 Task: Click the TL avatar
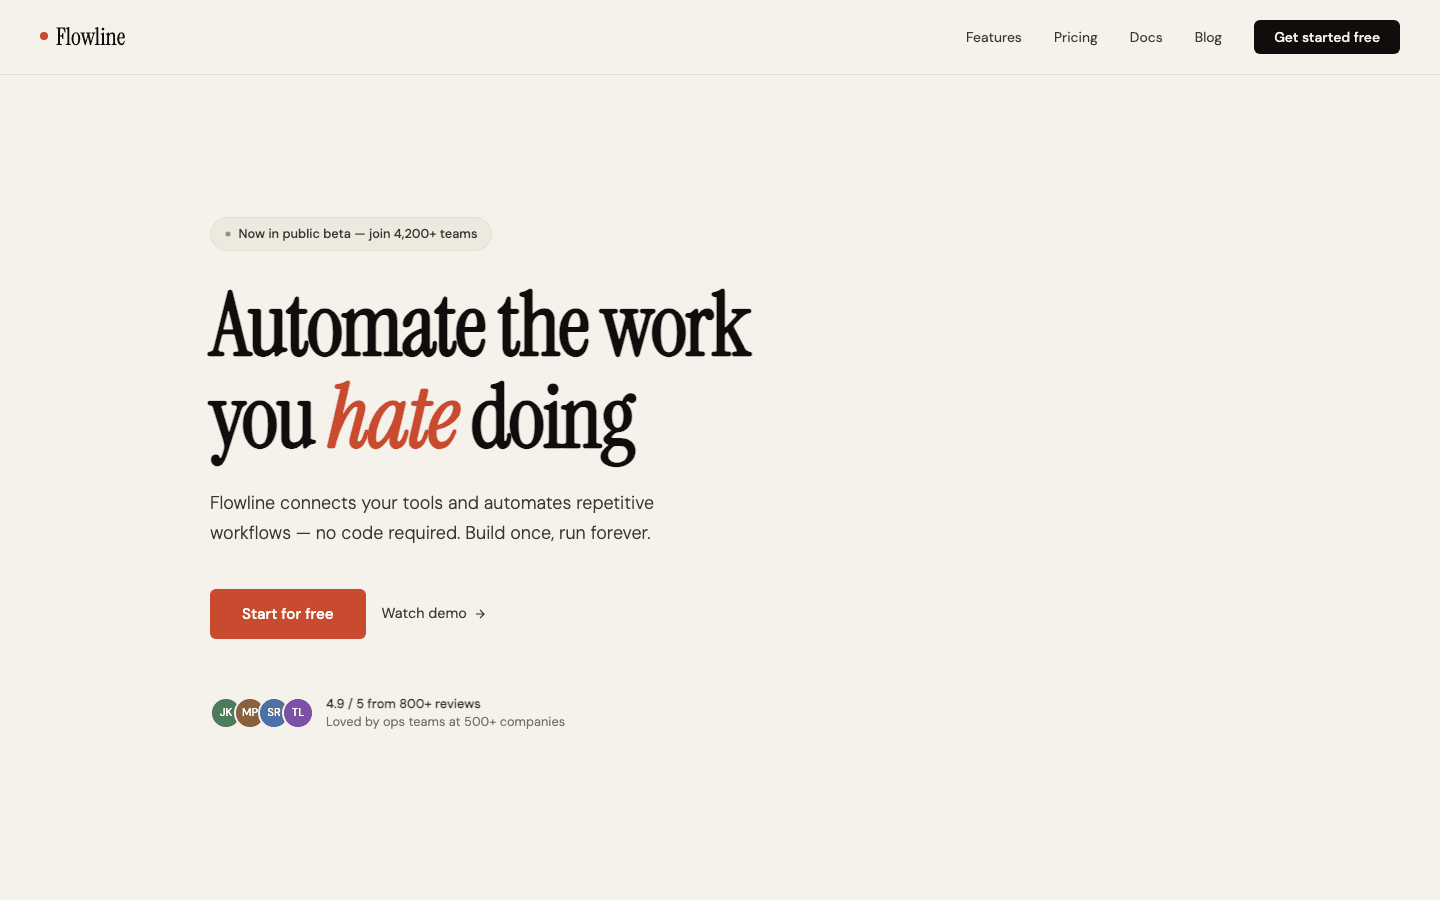coord(298,713)
